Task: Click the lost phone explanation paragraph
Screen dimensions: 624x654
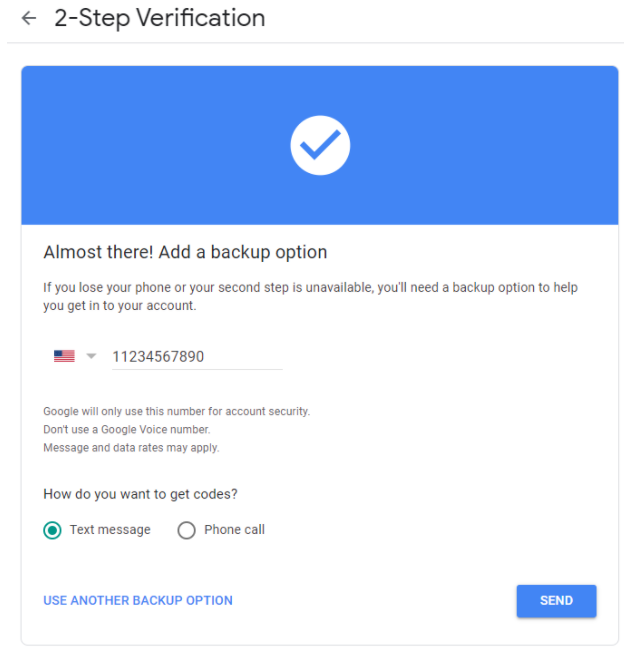Action: pos(310,297)
